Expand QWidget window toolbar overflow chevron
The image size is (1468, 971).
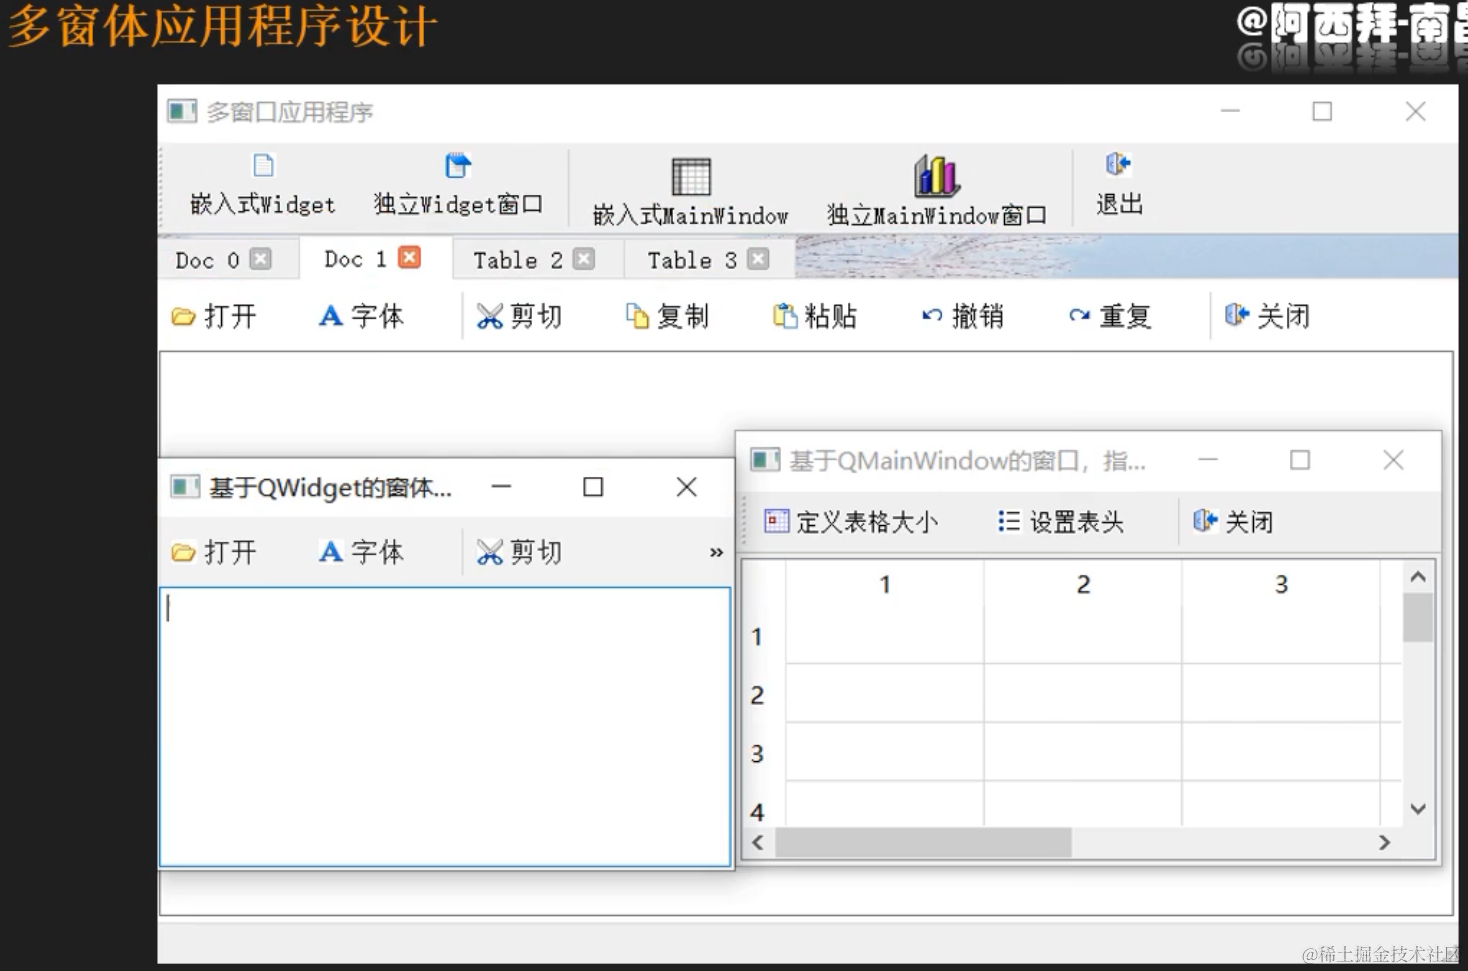[716, 552]
